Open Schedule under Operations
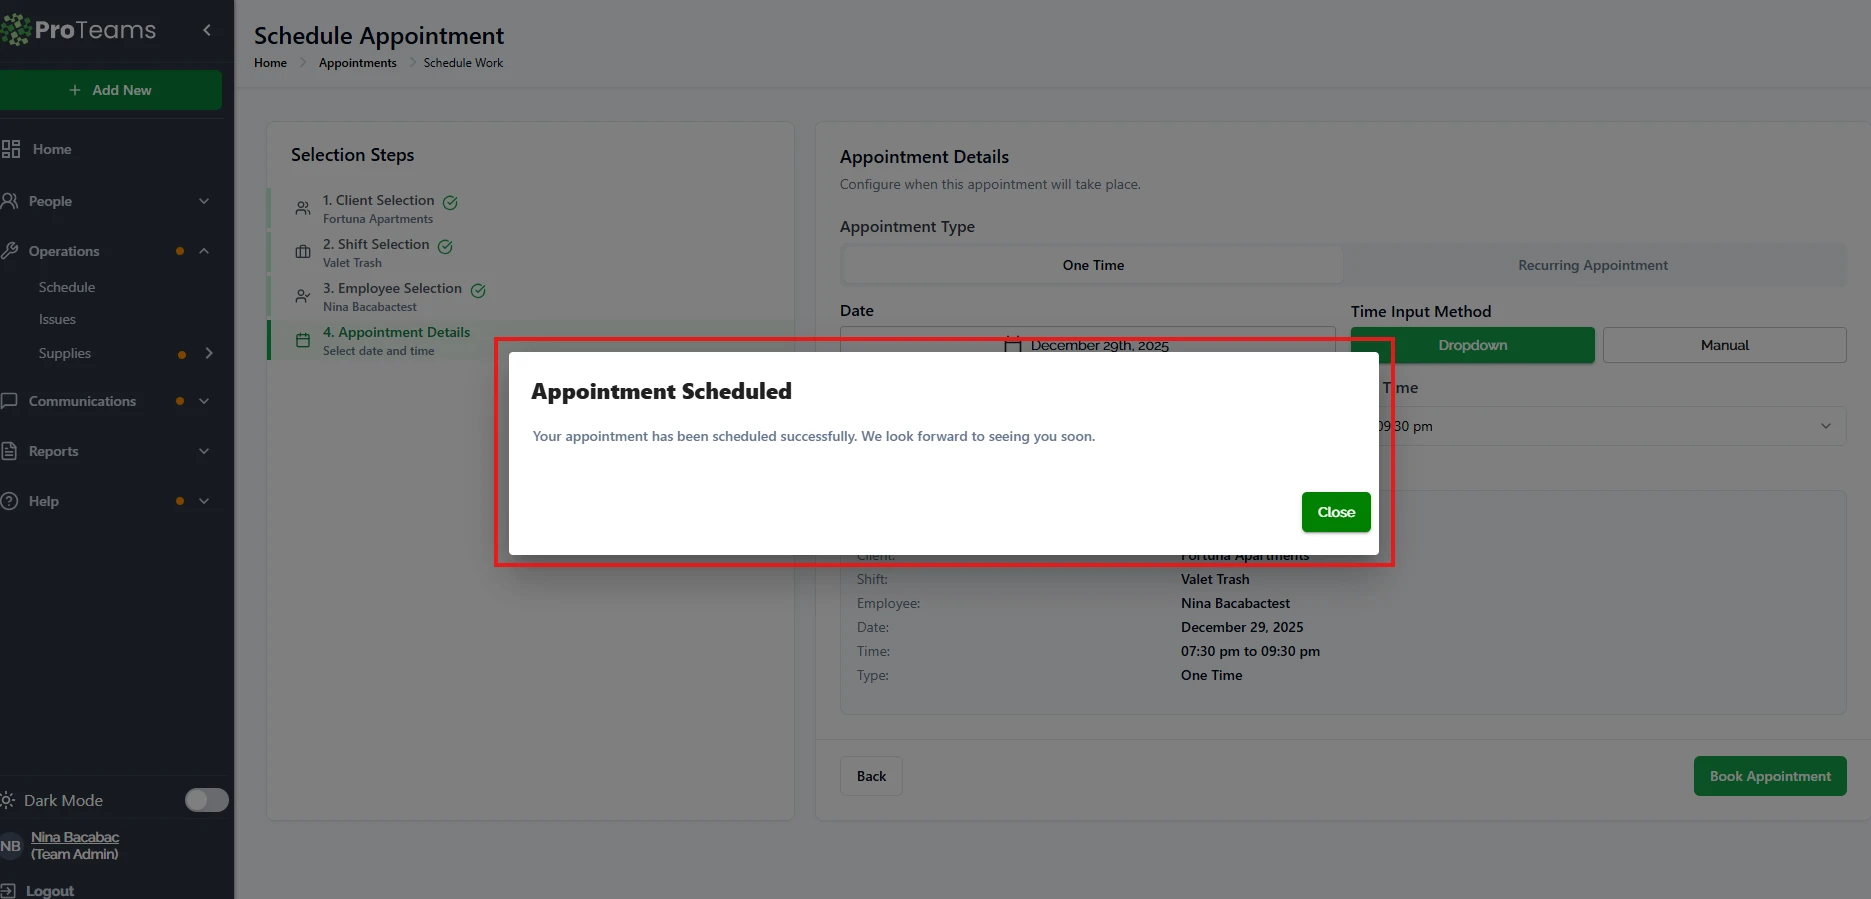Screen dimensions: 1871x899 (x=67, y=287)
